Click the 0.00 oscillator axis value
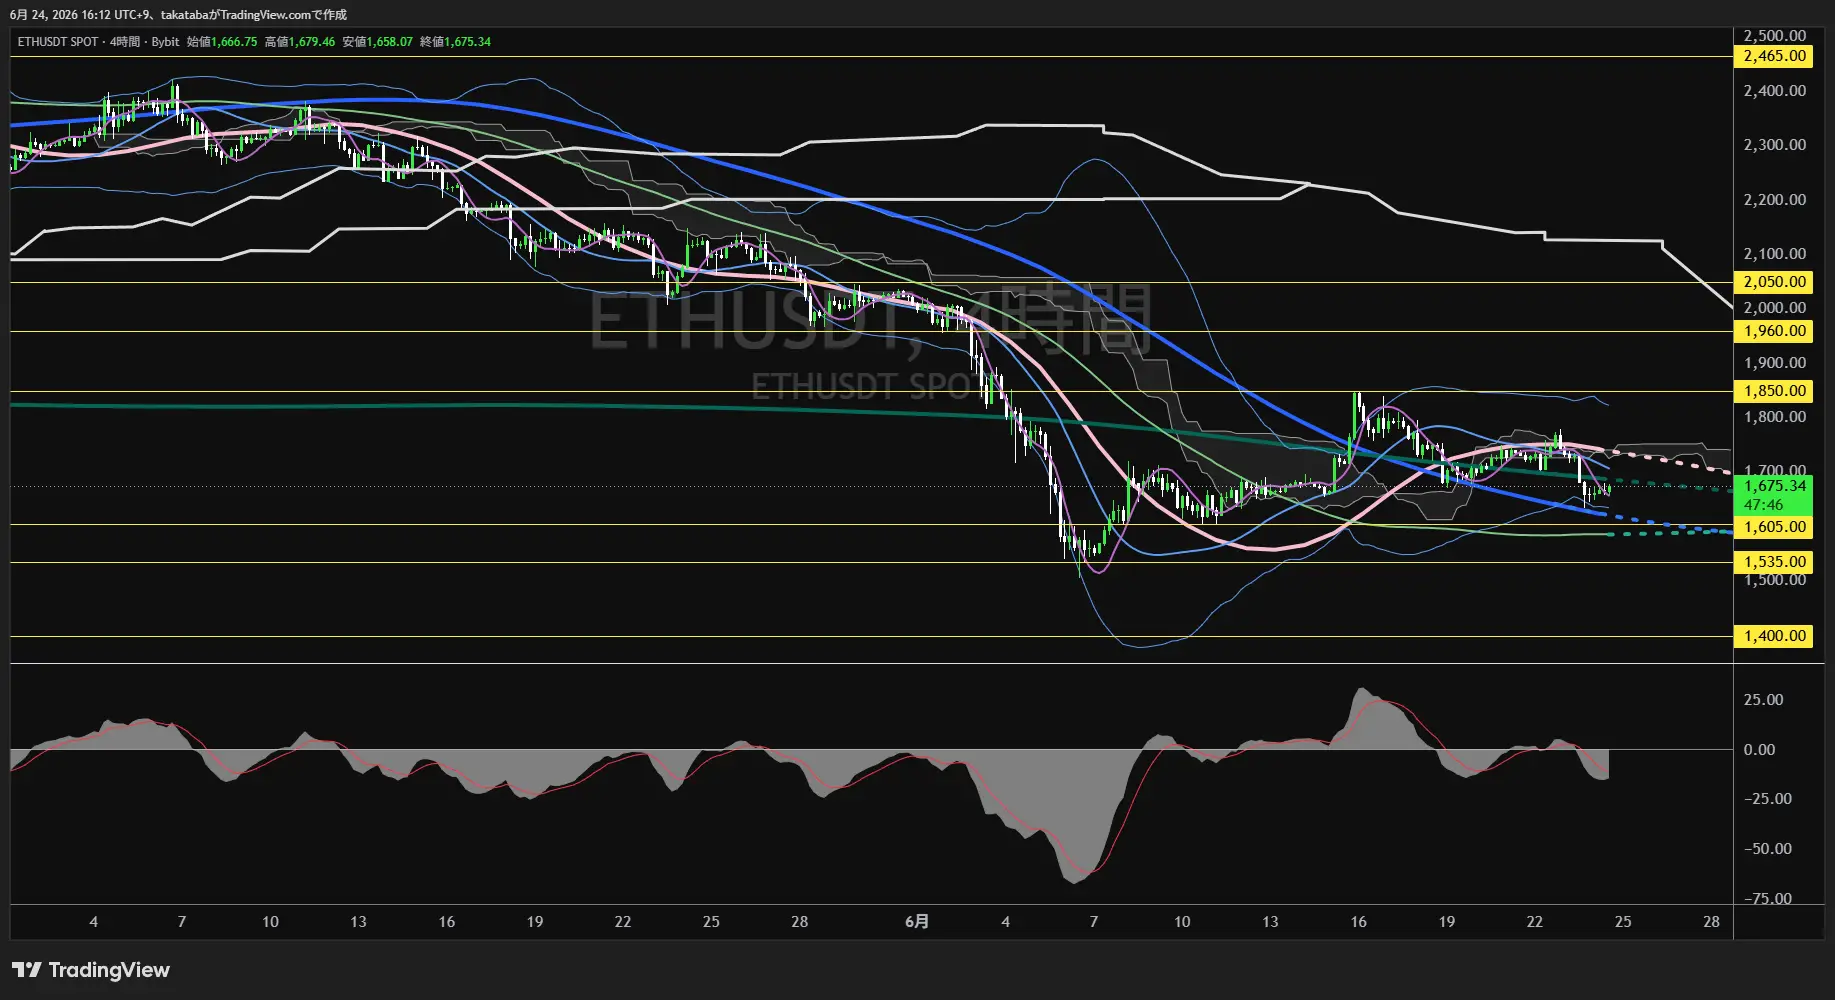 pos(1759,750)
